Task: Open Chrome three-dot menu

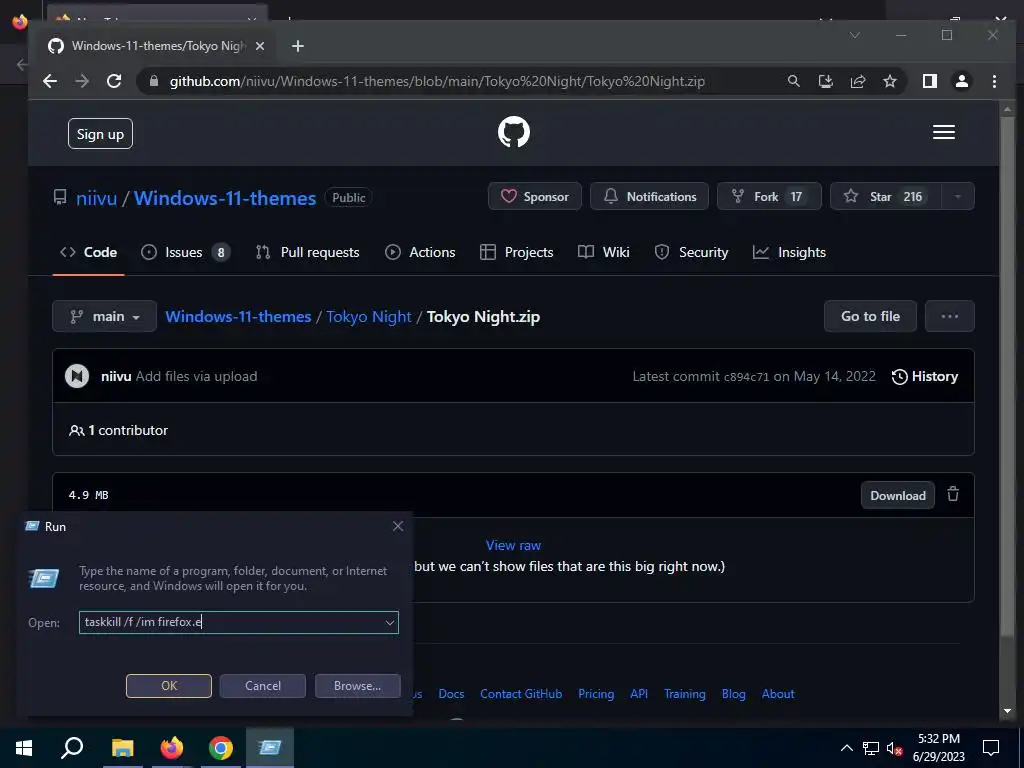Action: (x=994, y=81)
